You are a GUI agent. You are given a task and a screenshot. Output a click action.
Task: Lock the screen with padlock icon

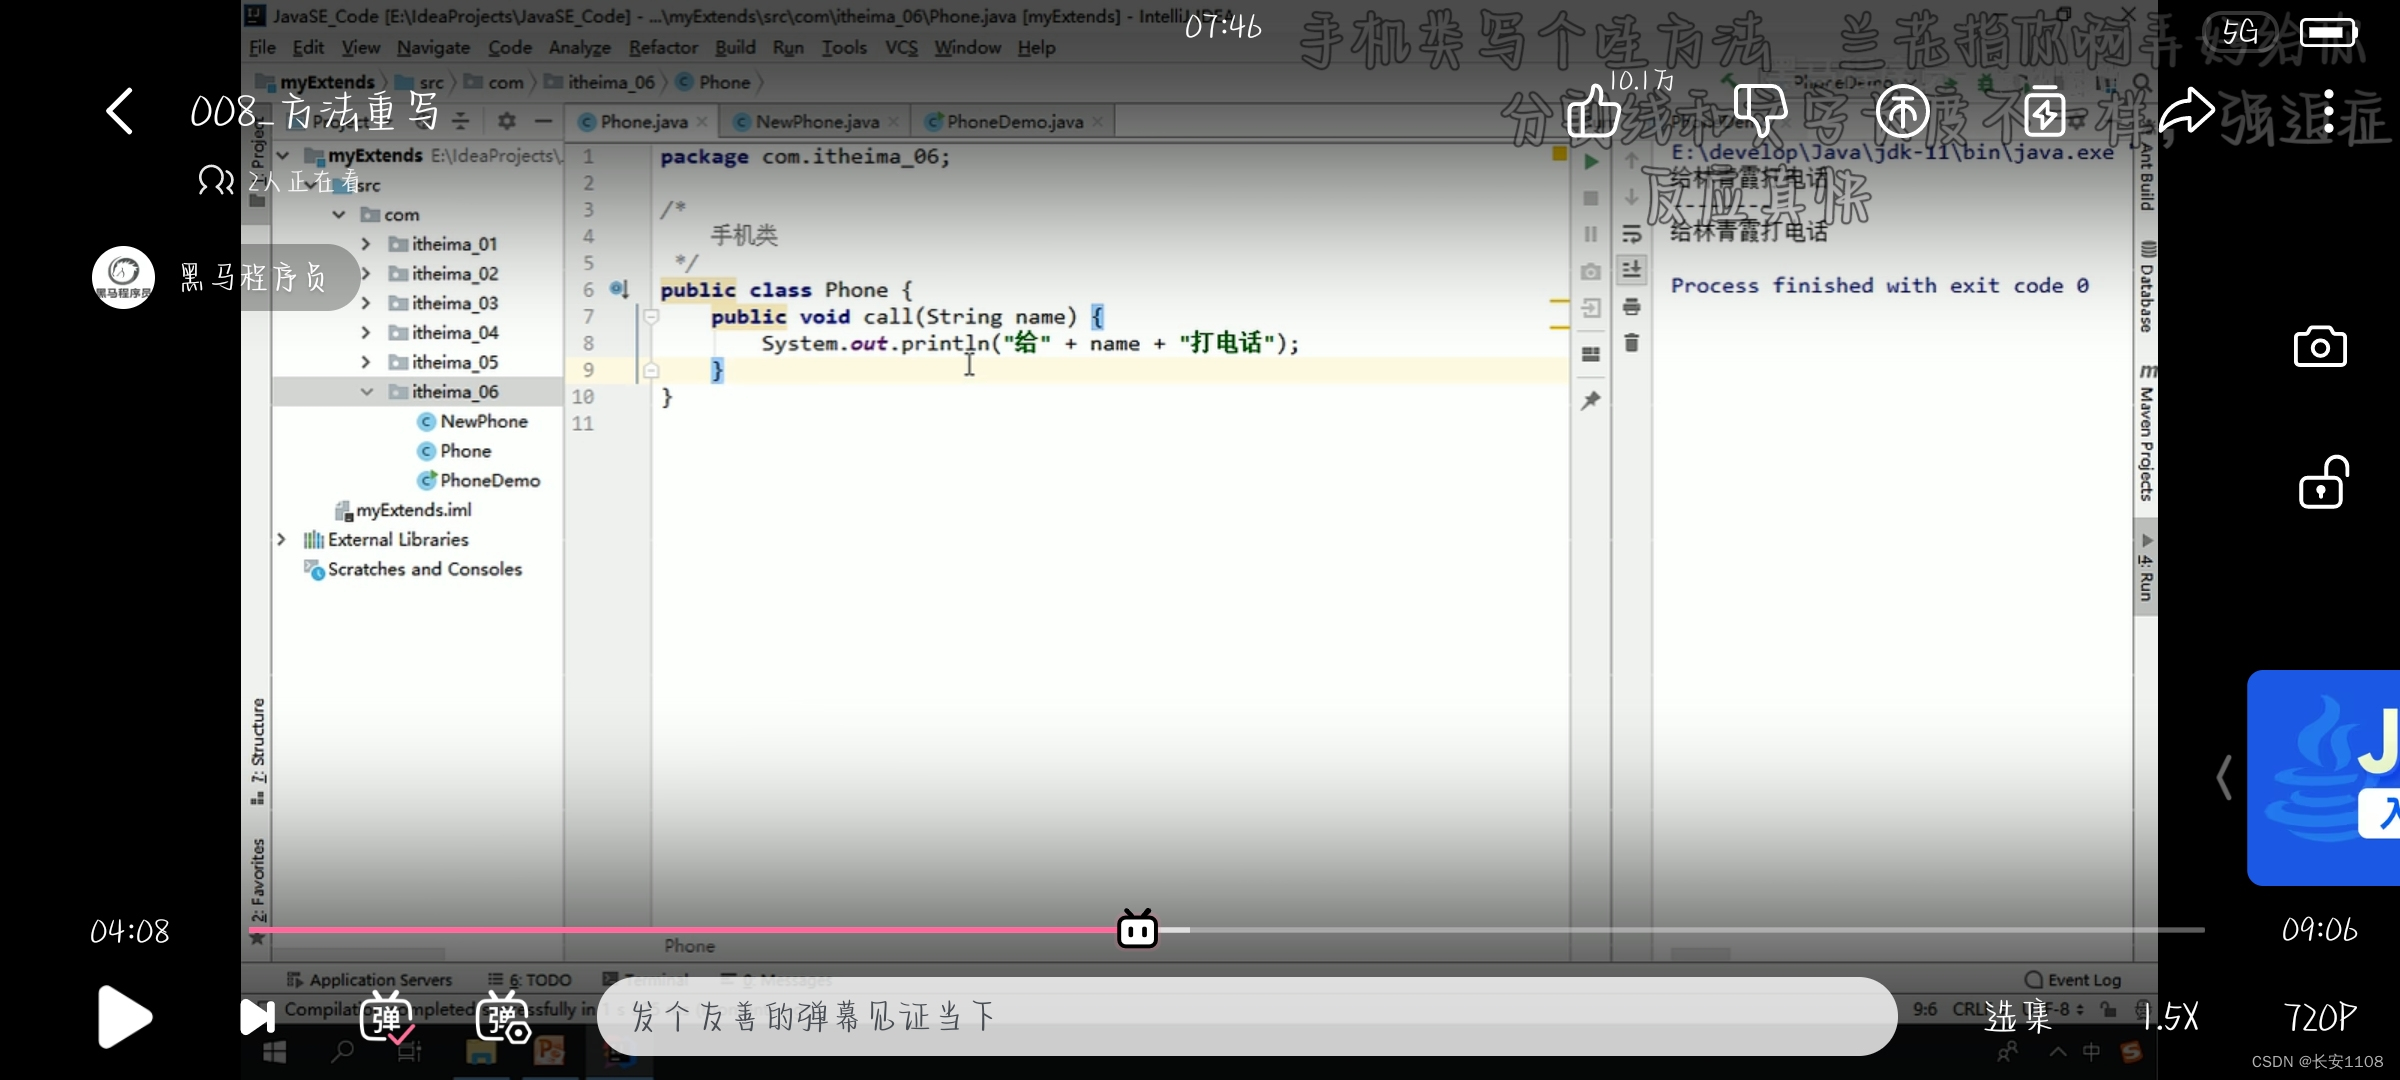(2322, 483)
